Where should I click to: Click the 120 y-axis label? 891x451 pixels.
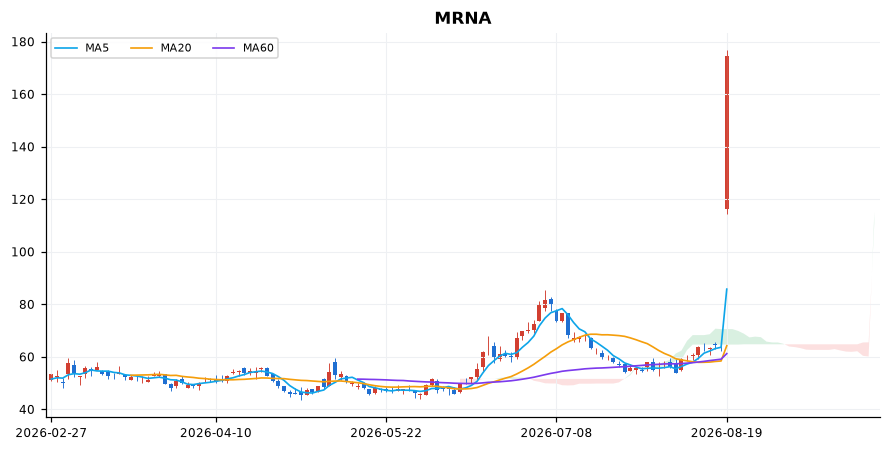click(x=23, y=199)
